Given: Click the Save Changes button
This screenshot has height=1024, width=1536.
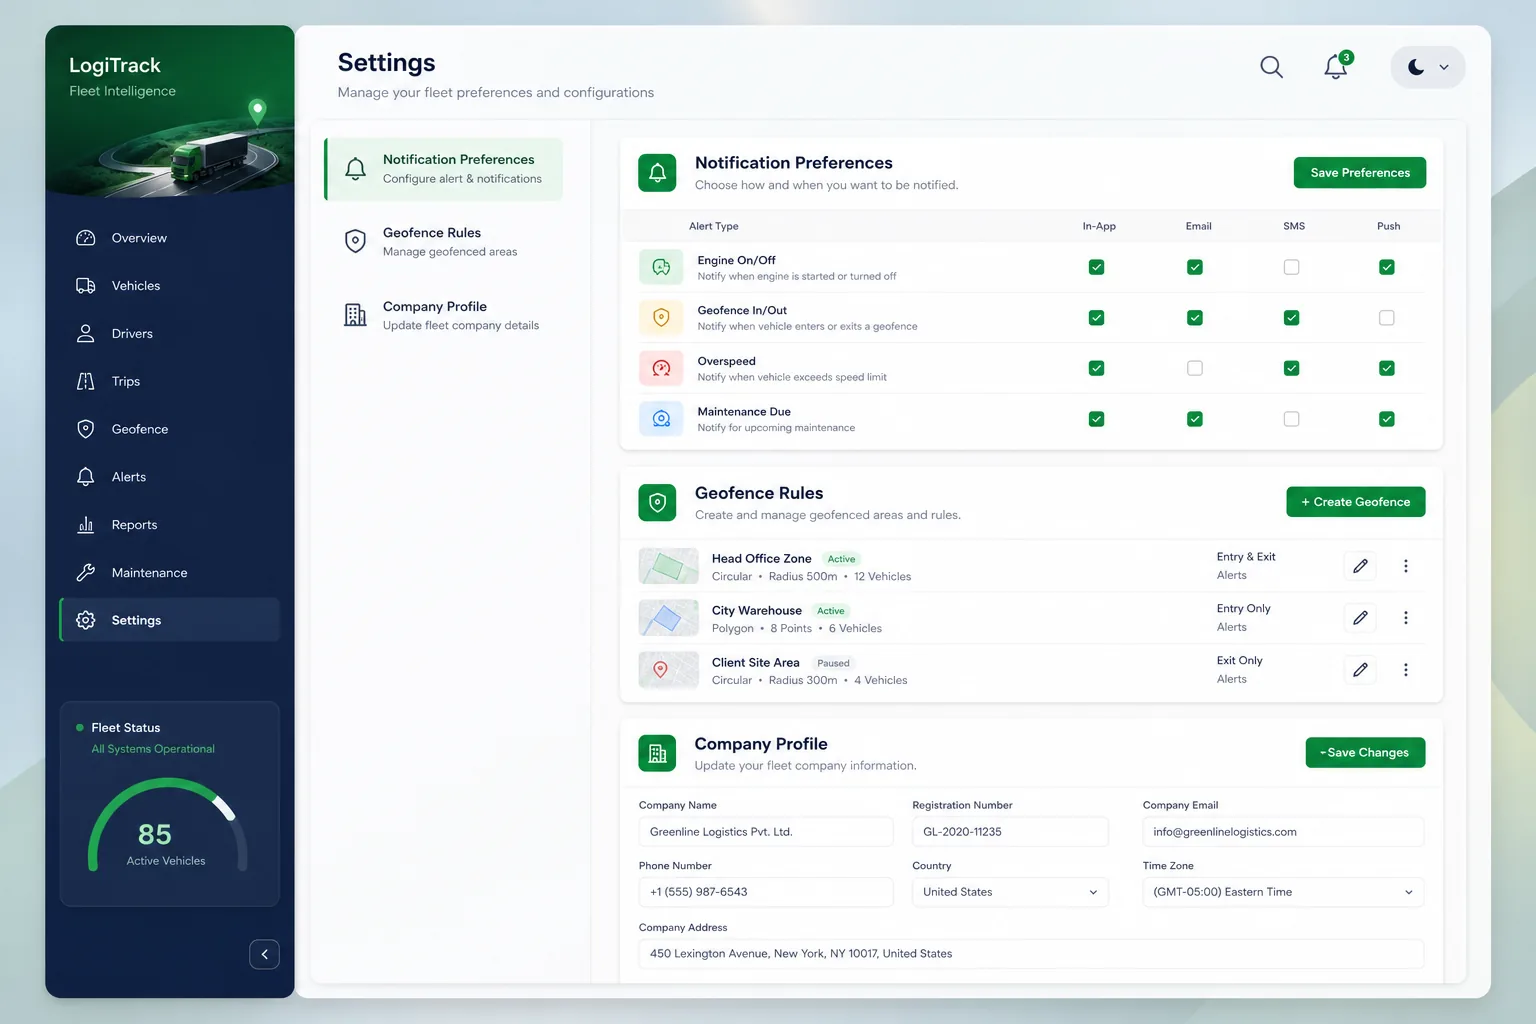Looking at the screenshot, I should point(1365,753).
